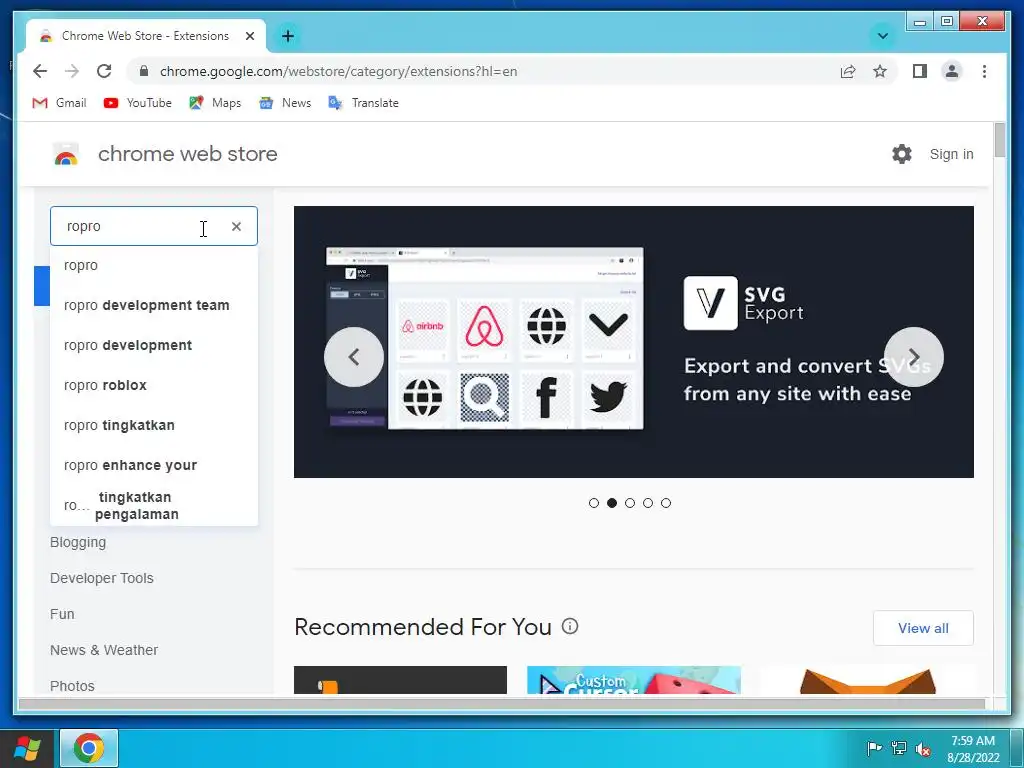
Task: Select fourth carousel dot
Action: (x=648, y=503)
